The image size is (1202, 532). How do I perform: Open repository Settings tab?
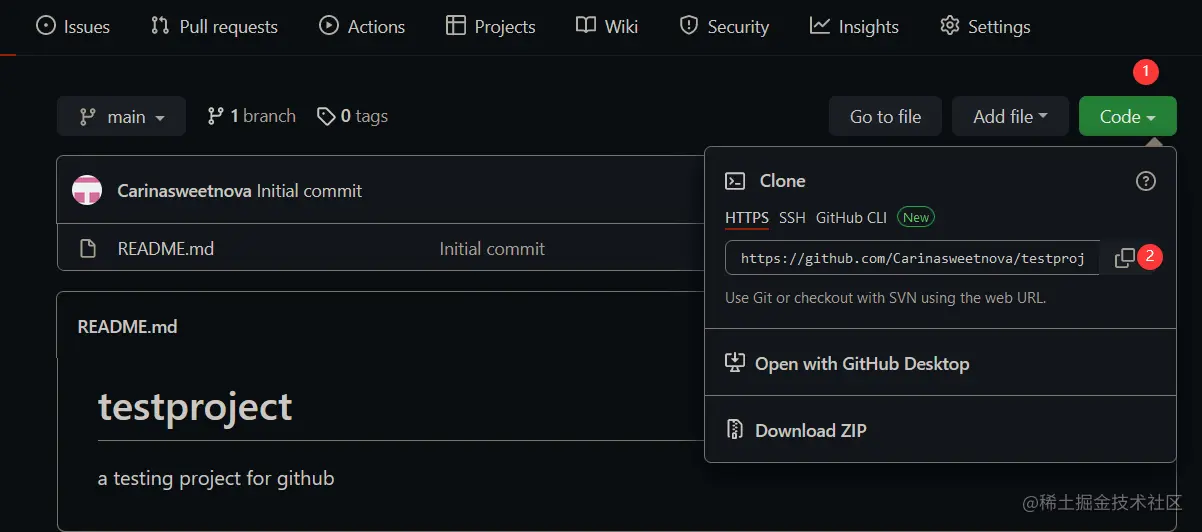pyautogui.click(x=985, y=27)
